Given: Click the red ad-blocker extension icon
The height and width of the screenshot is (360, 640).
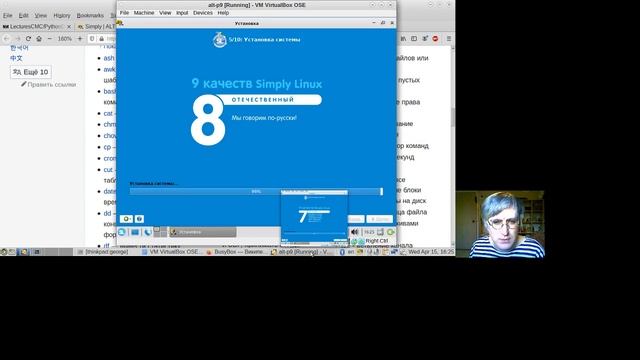Looking at the screenshot, I should [x=436, y=39].
